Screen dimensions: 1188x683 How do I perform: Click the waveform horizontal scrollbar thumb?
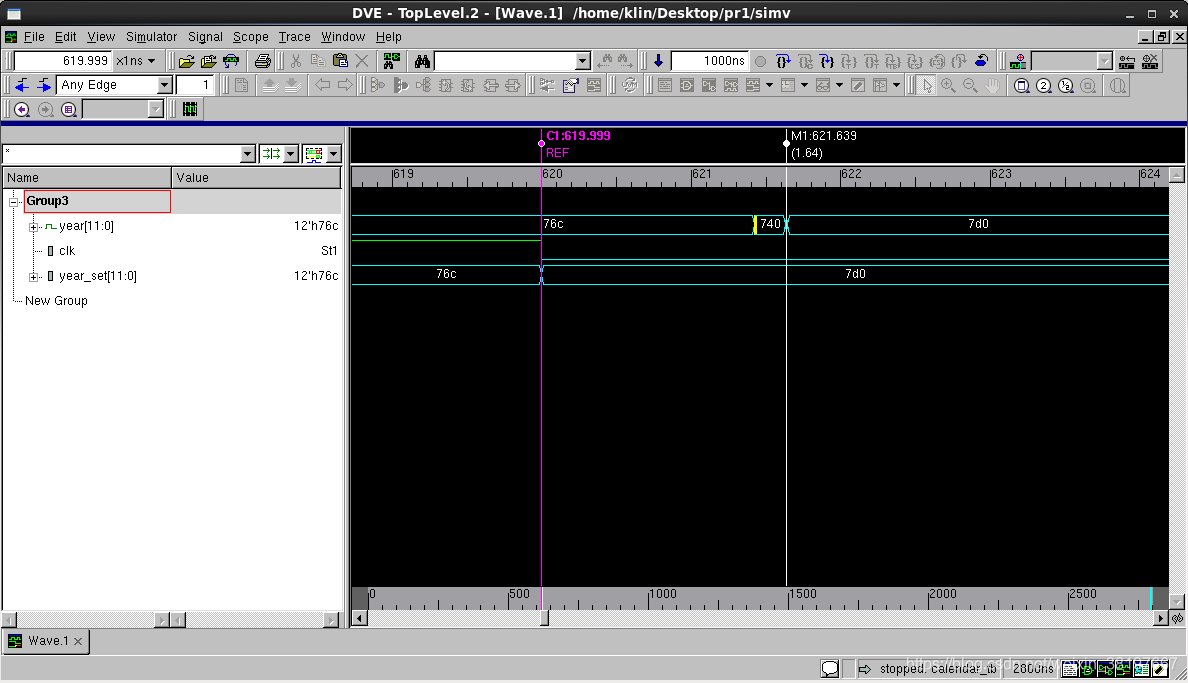pos(544,619)
